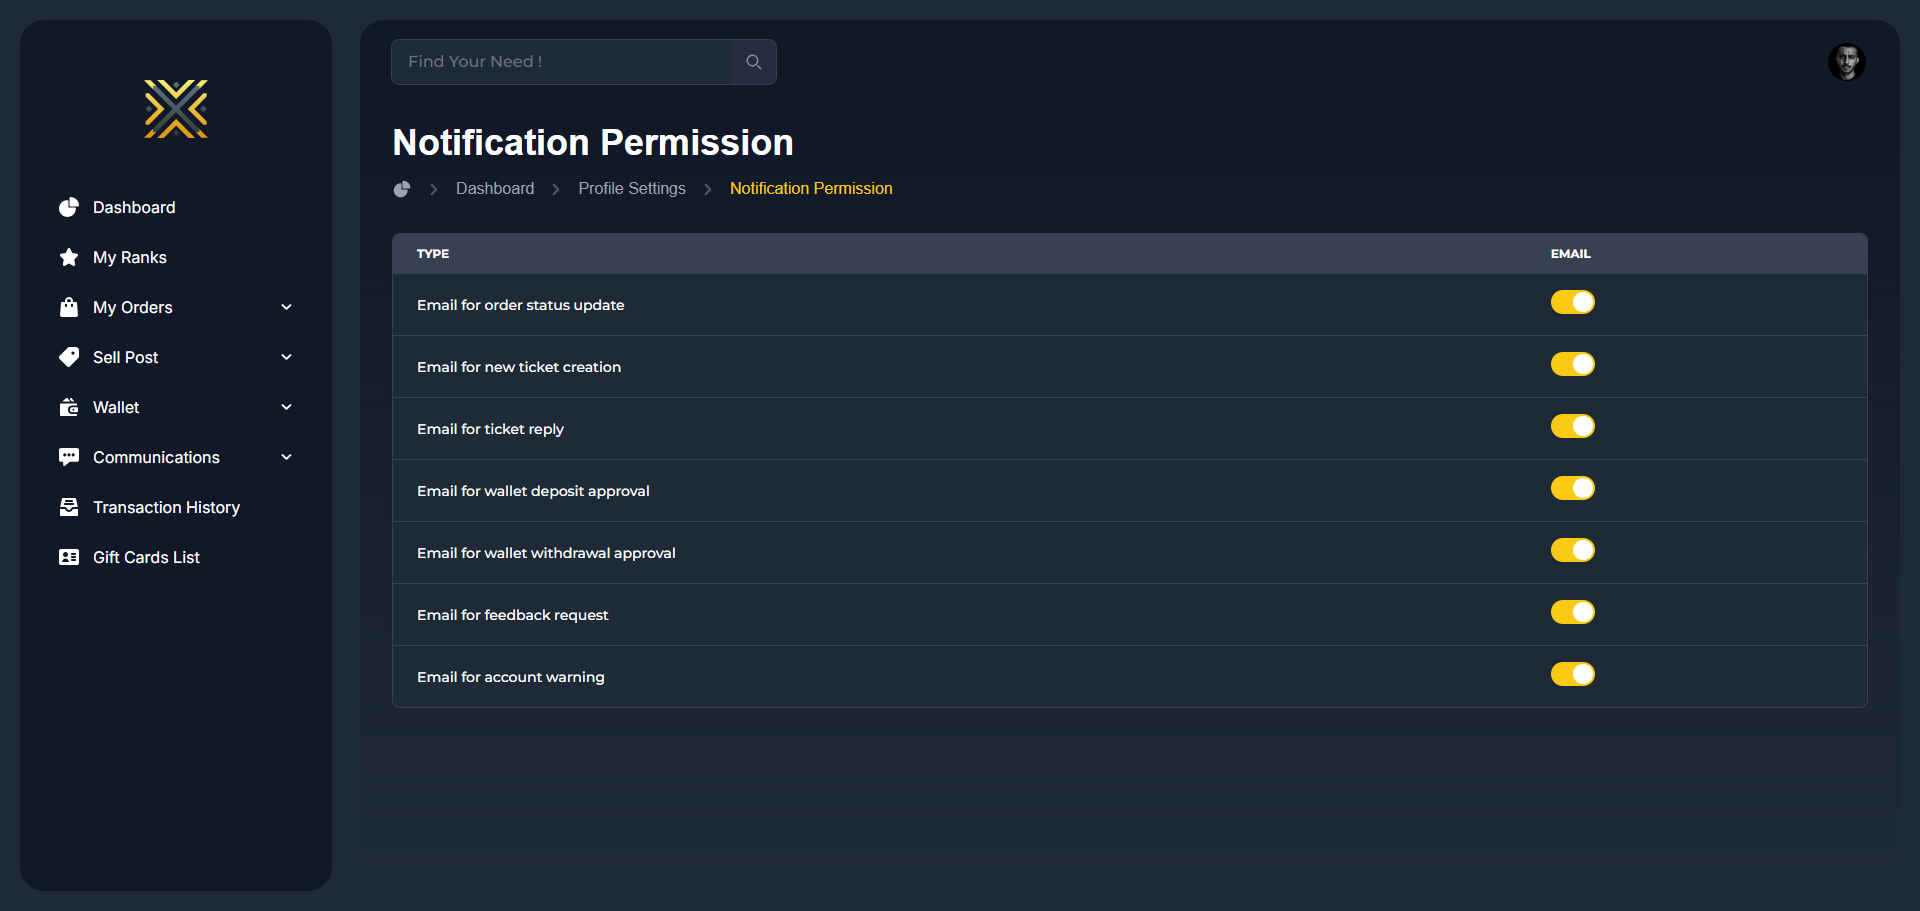This screenshot has width=1920, height=911.
Task: Focus the Find Your Need search field
Action: pos(562,62)
